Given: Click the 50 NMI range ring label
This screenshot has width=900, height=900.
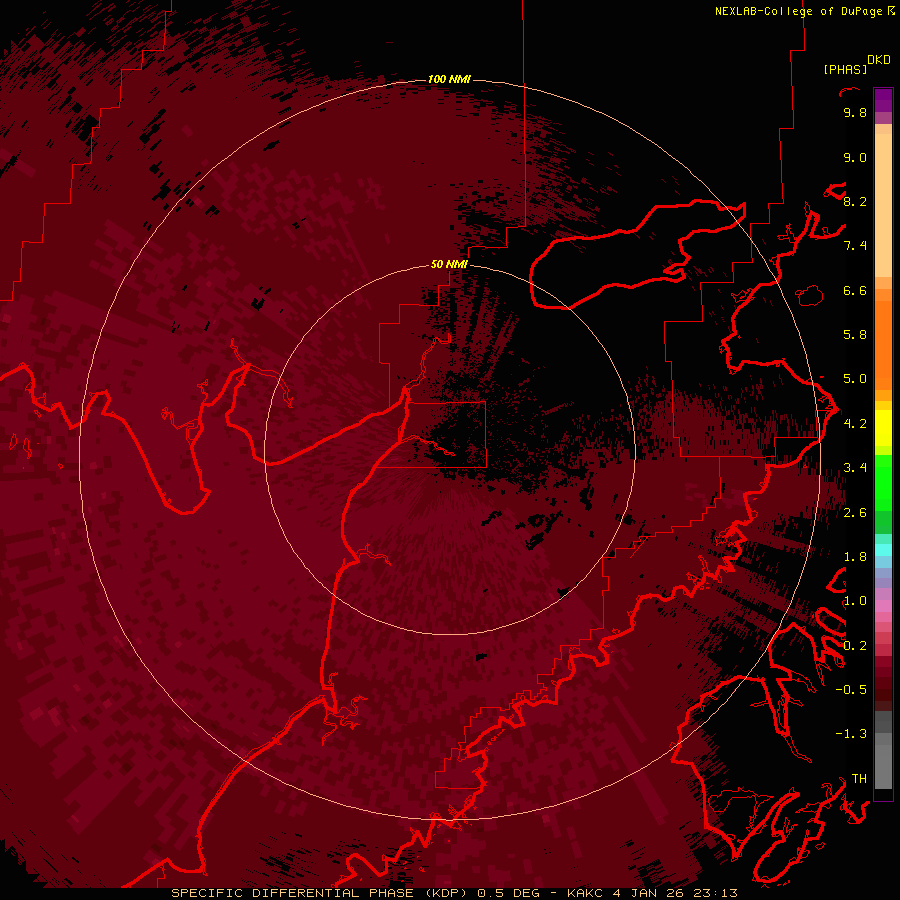Looking at the screenshot, I should click(x=449, y=264).
